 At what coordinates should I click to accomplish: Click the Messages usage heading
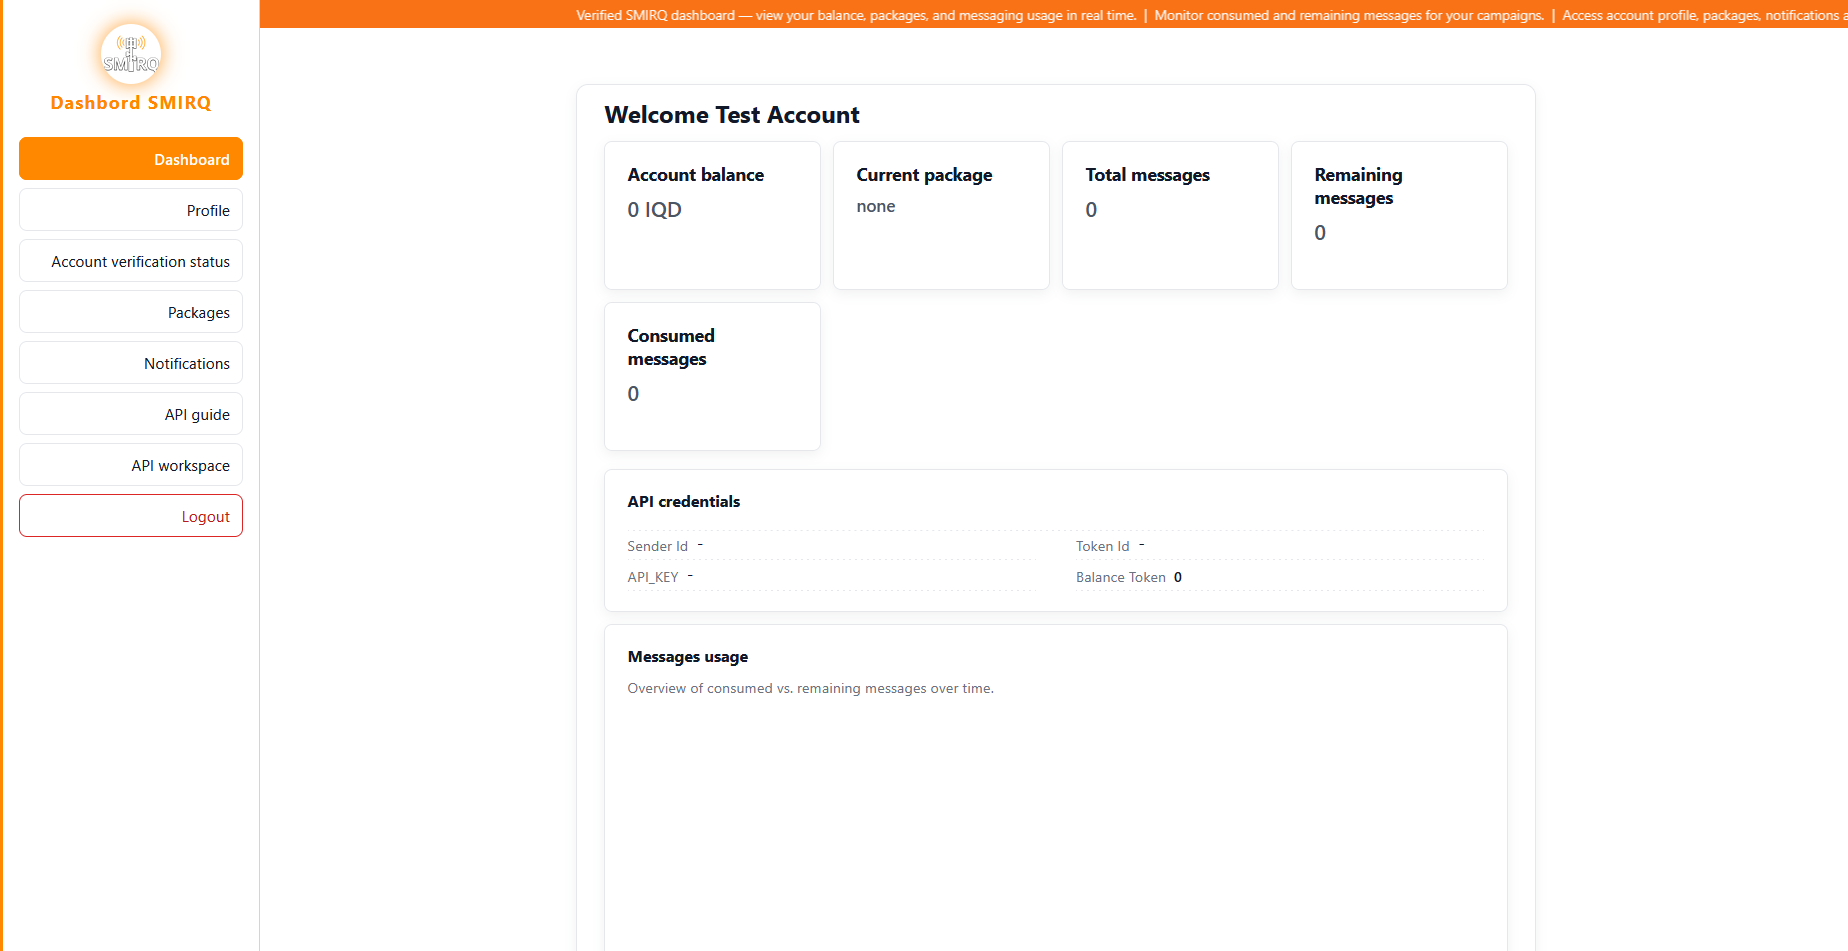point(688,656)
